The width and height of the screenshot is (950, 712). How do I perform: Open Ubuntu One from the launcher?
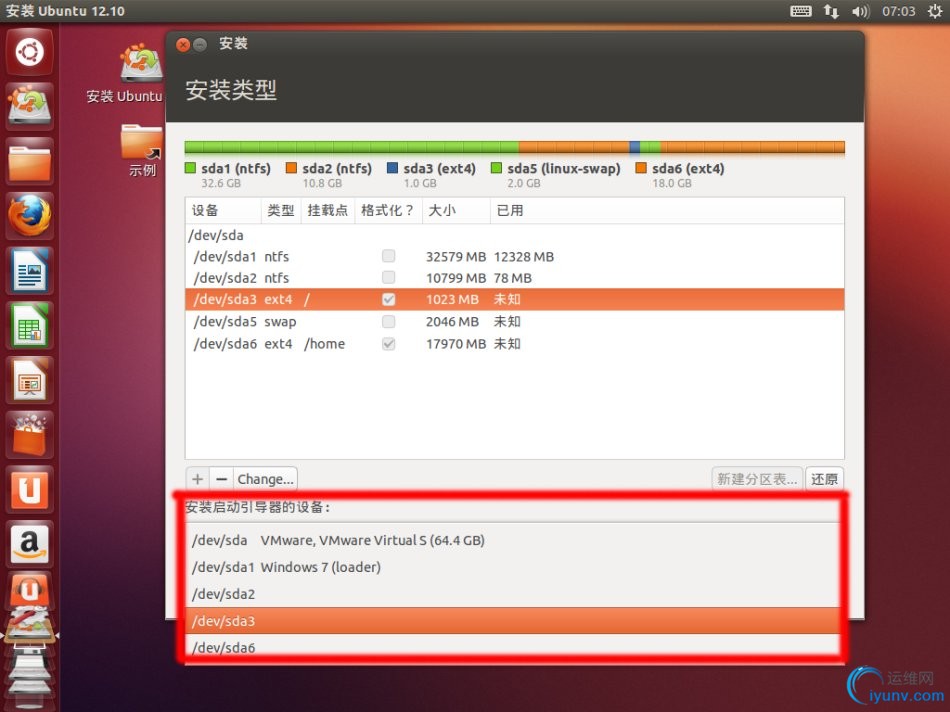[30, 490]
